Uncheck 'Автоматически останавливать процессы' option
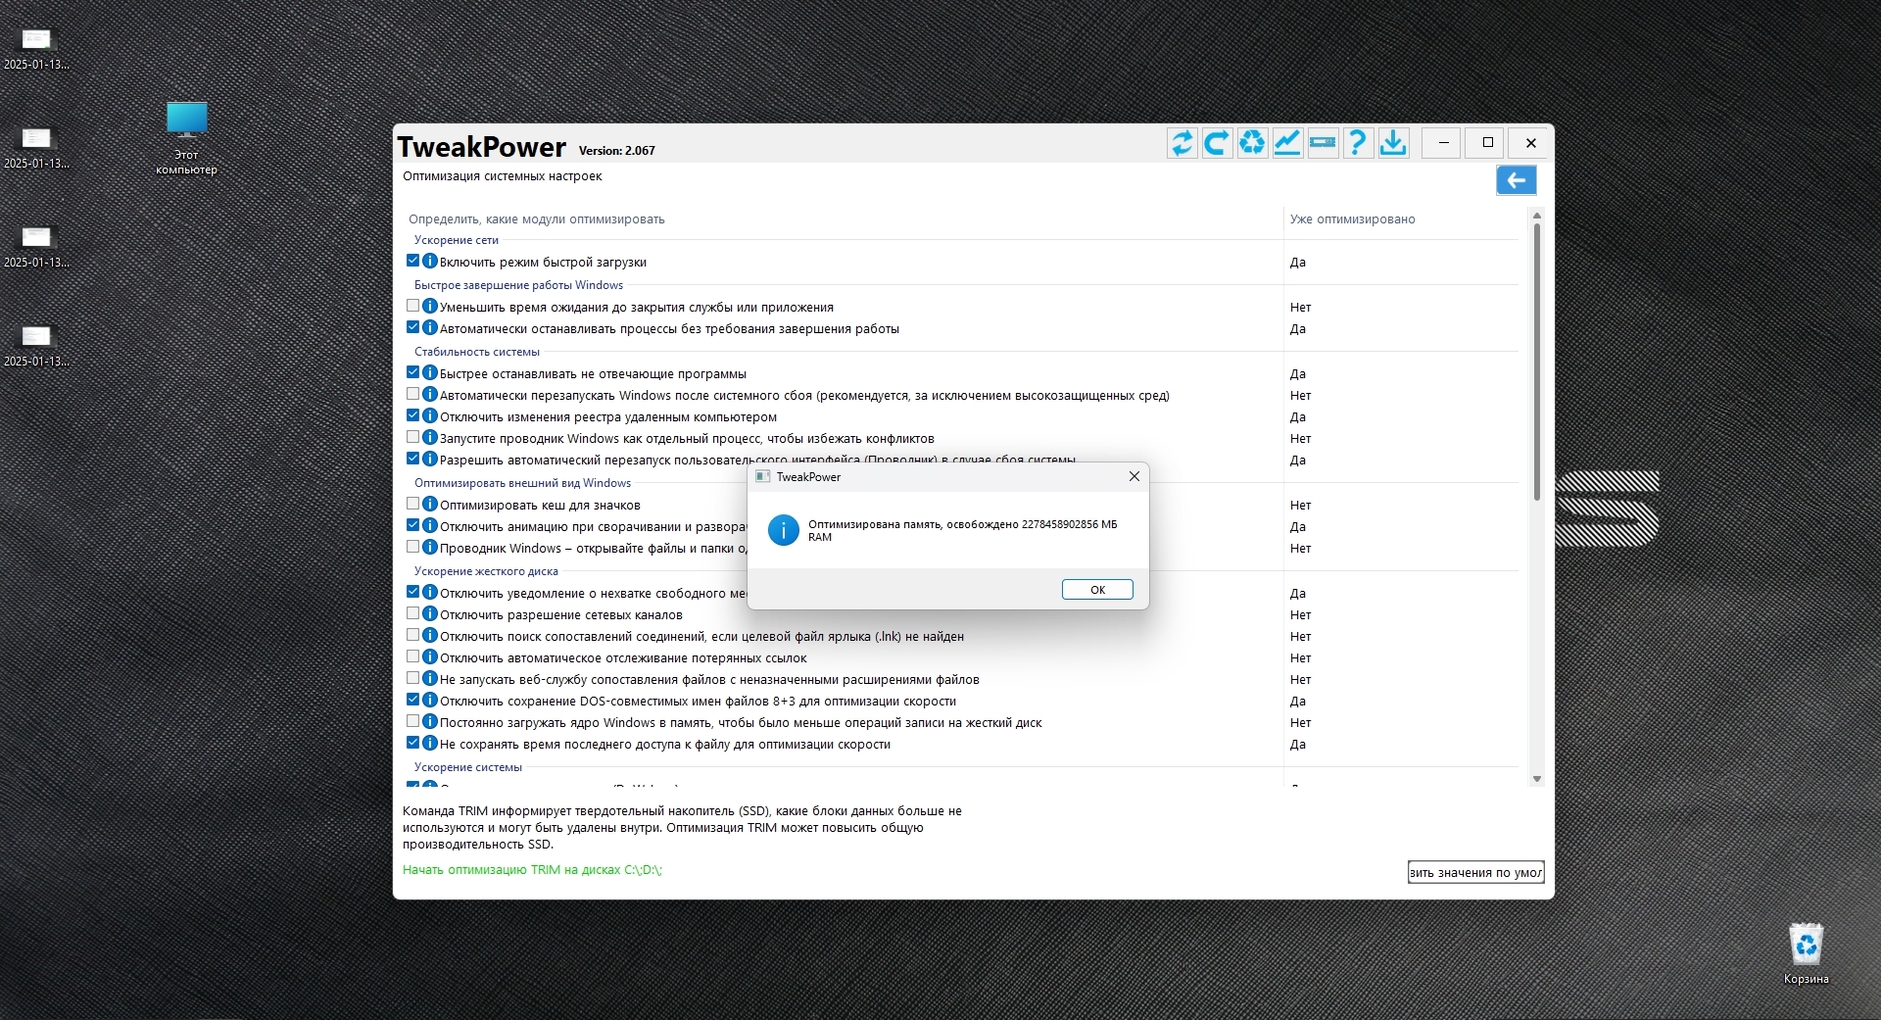 coord(413,328)
